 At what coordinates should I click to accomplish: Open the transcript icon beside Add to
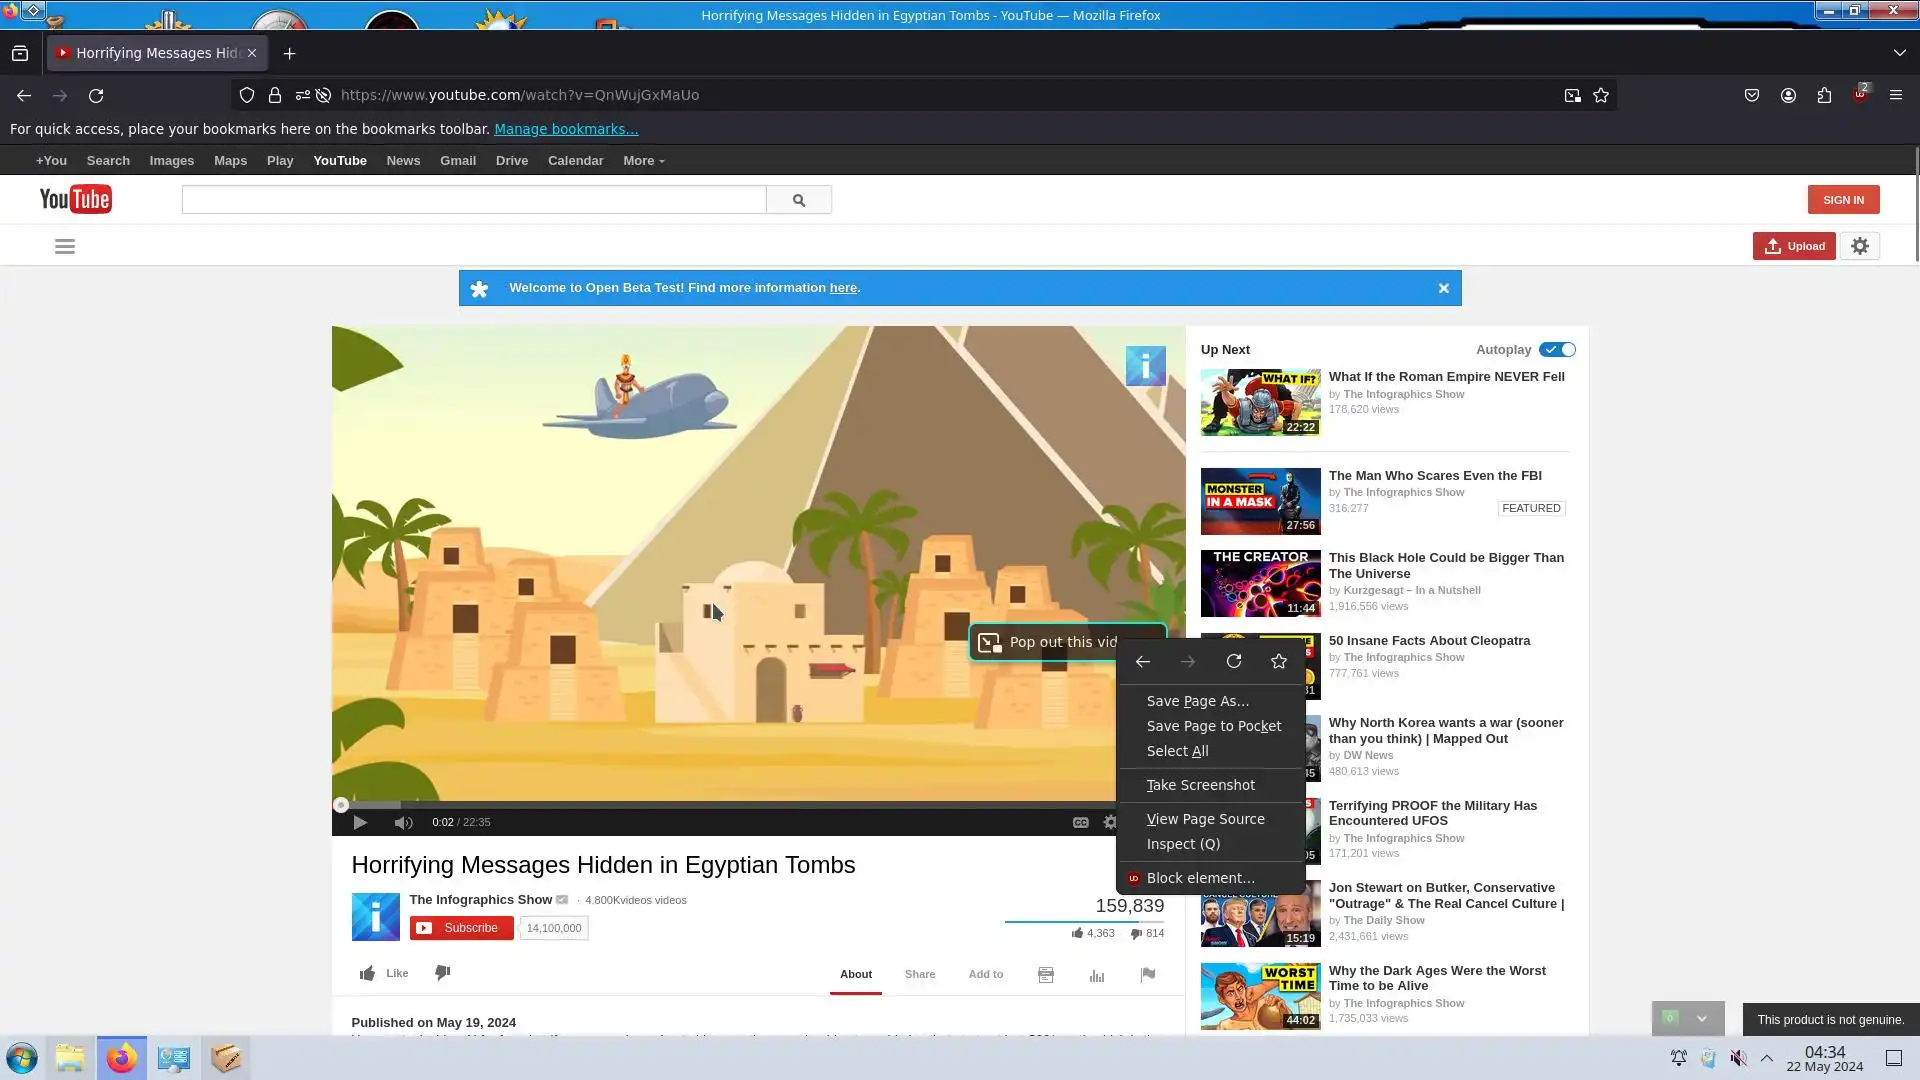1046,975
